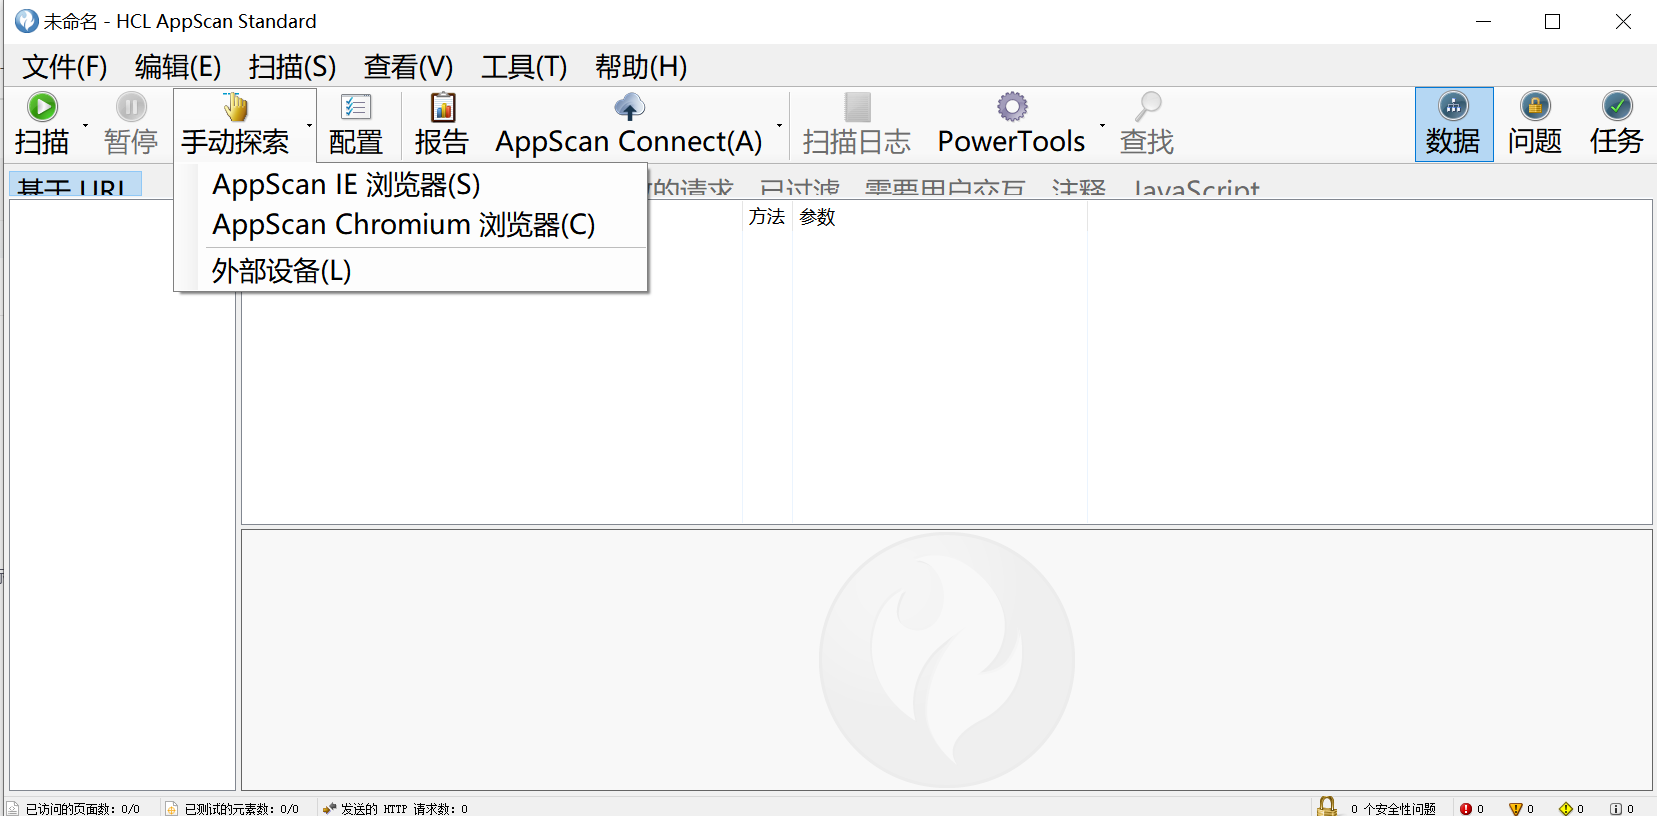Click the security issues lock status icon
This screenshot has height=816, width=1657.
point(1327,806)
